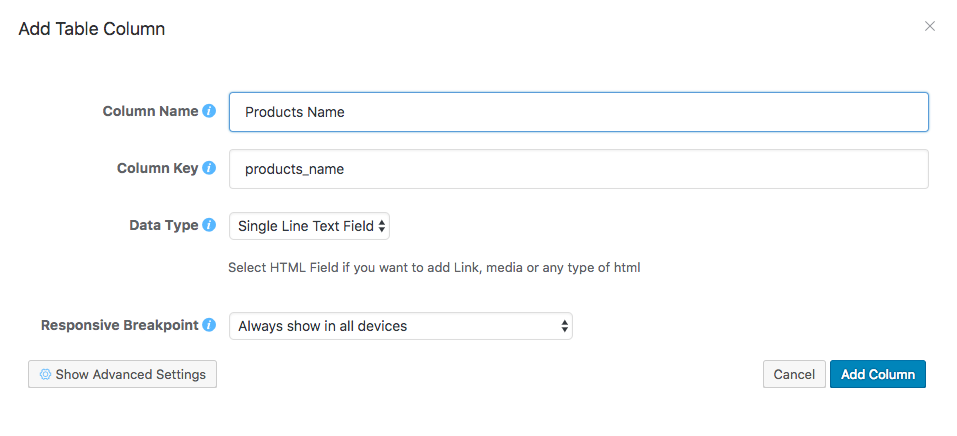Image resolution: width=957 pixels, height=436 pixels.
Task: Click the Data Type info icon
Action: (x=209, y=225)
